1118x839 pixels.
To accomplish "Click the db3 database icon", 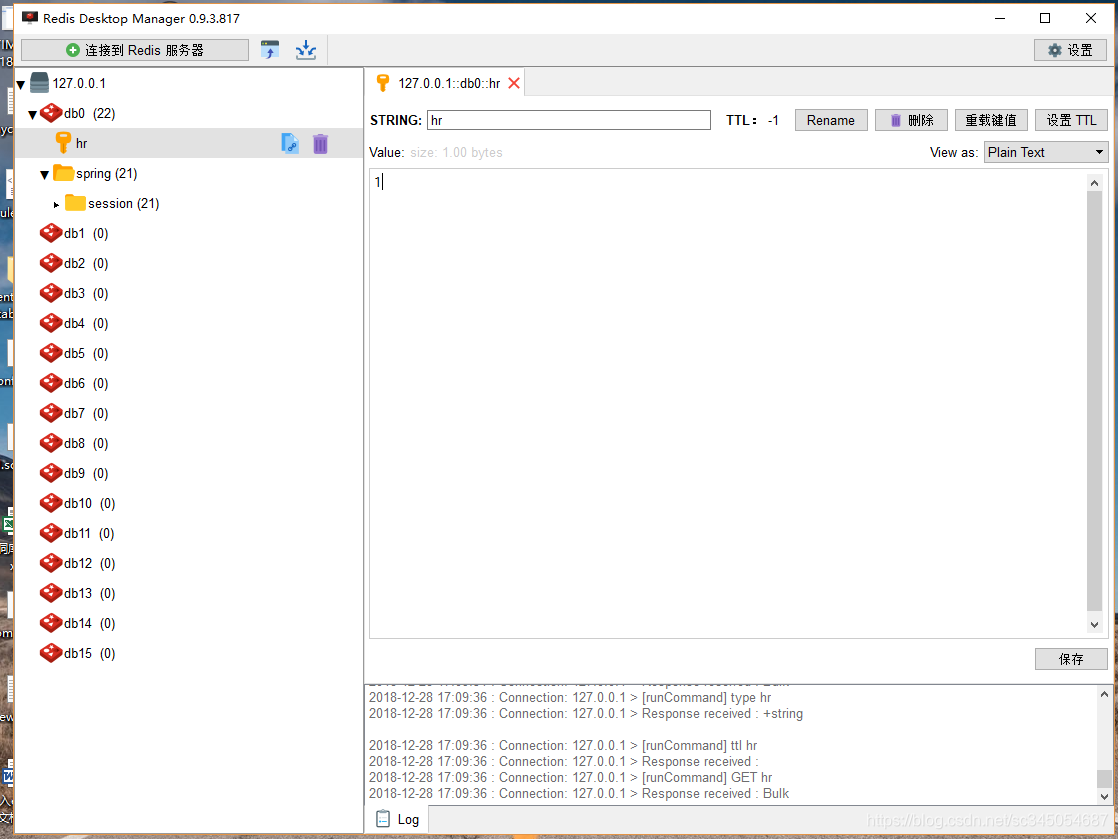I will click(51, 293).
